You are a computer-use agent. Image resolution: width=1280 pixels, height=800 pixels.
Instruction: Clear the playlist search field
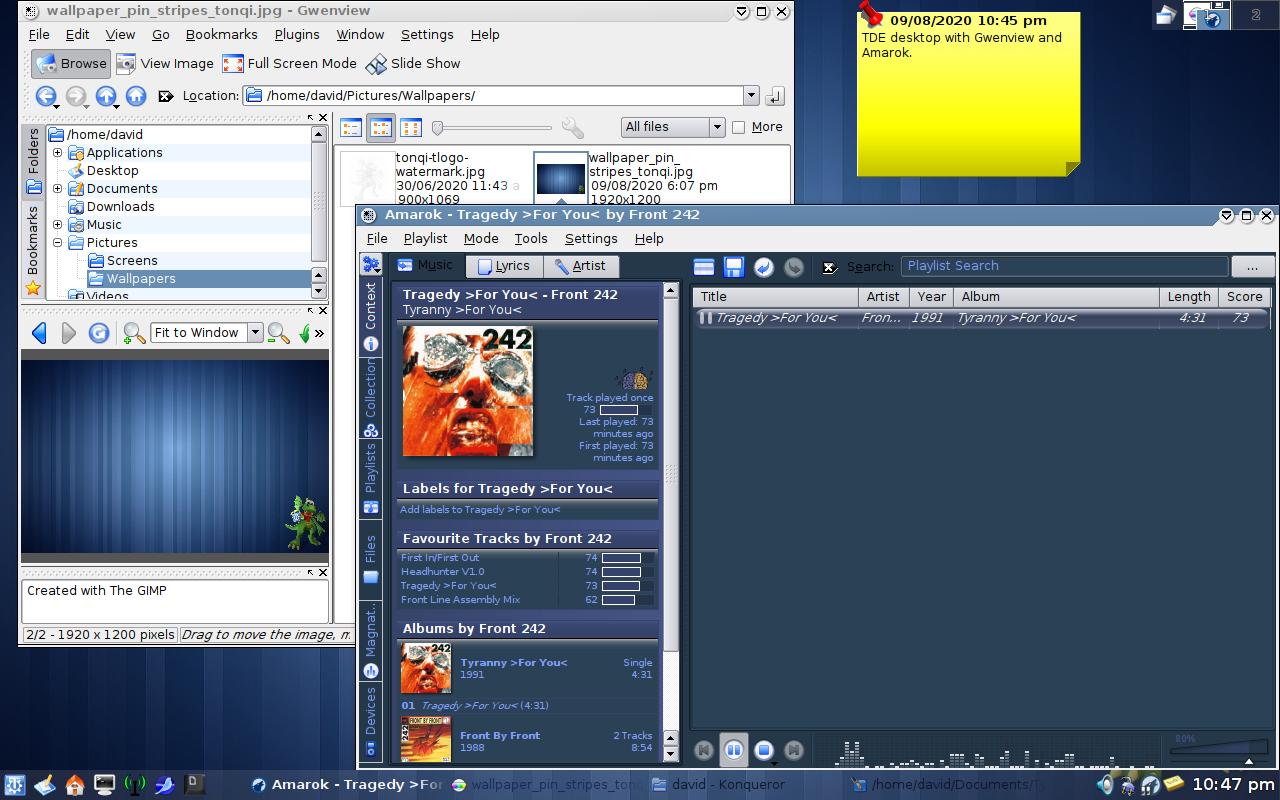click(829, 267)
